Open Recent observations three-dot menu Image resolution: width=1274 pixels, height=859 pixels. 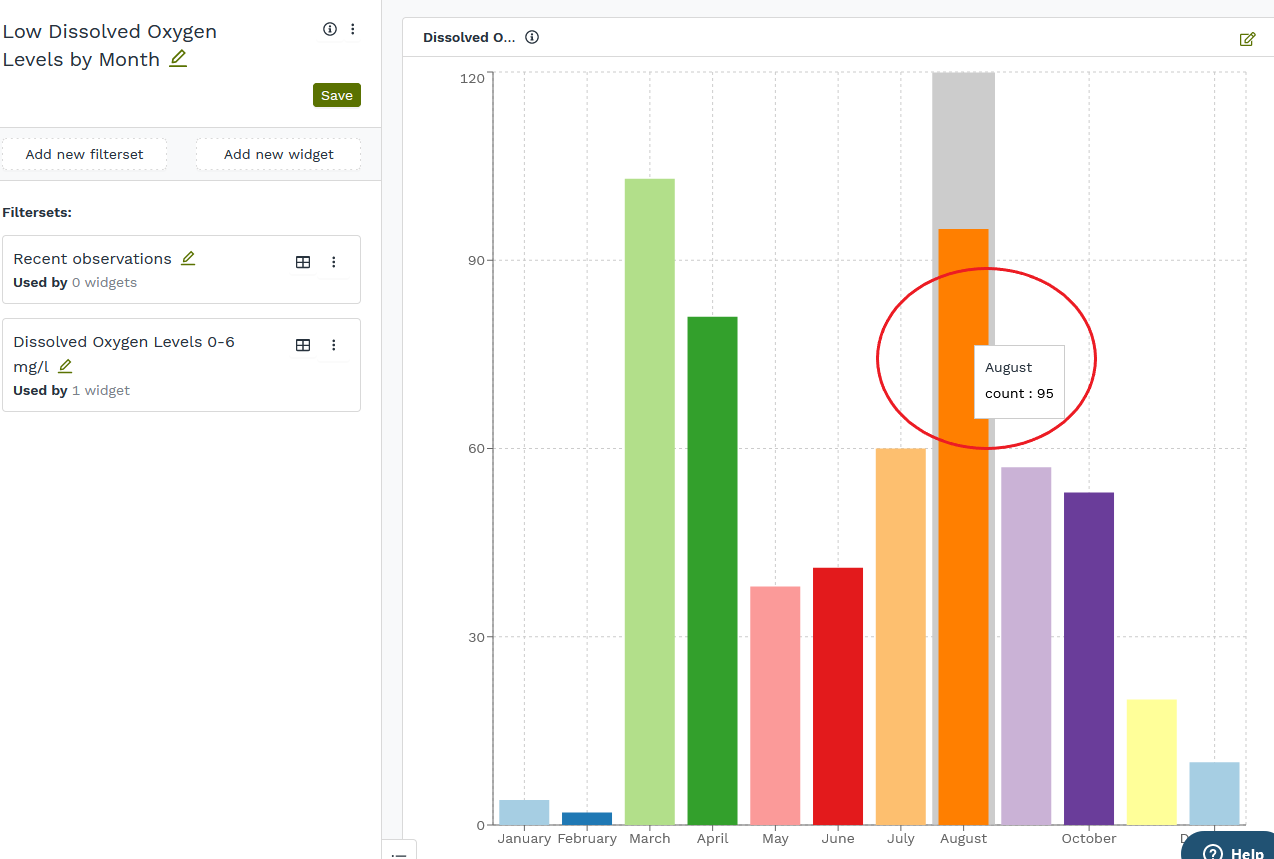[x=334, y=262]
